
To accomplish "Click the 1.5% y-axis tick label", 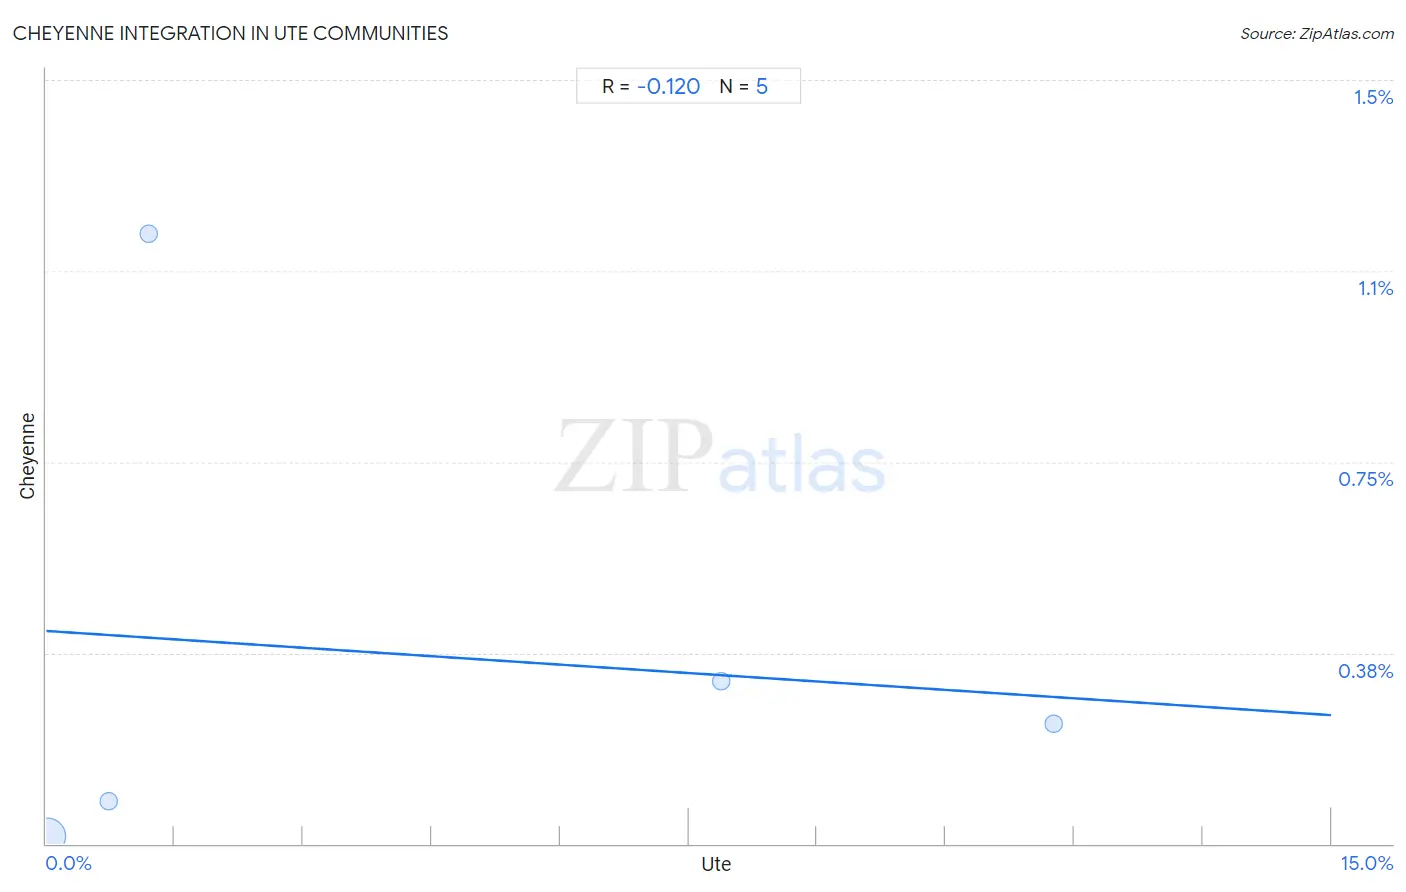I will [1373, 97].
